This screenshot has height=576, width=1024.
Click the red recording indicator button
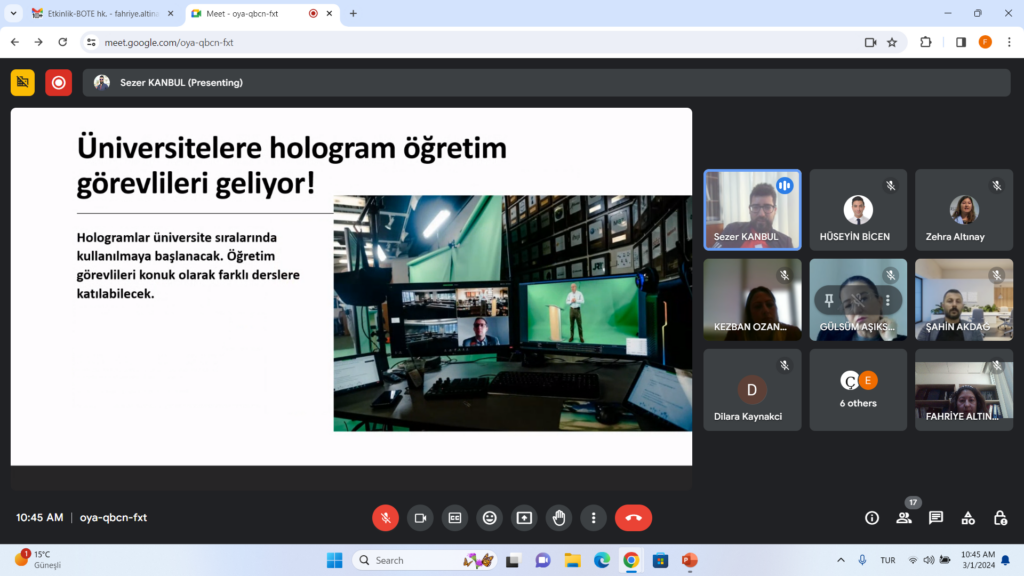point(58,83)
